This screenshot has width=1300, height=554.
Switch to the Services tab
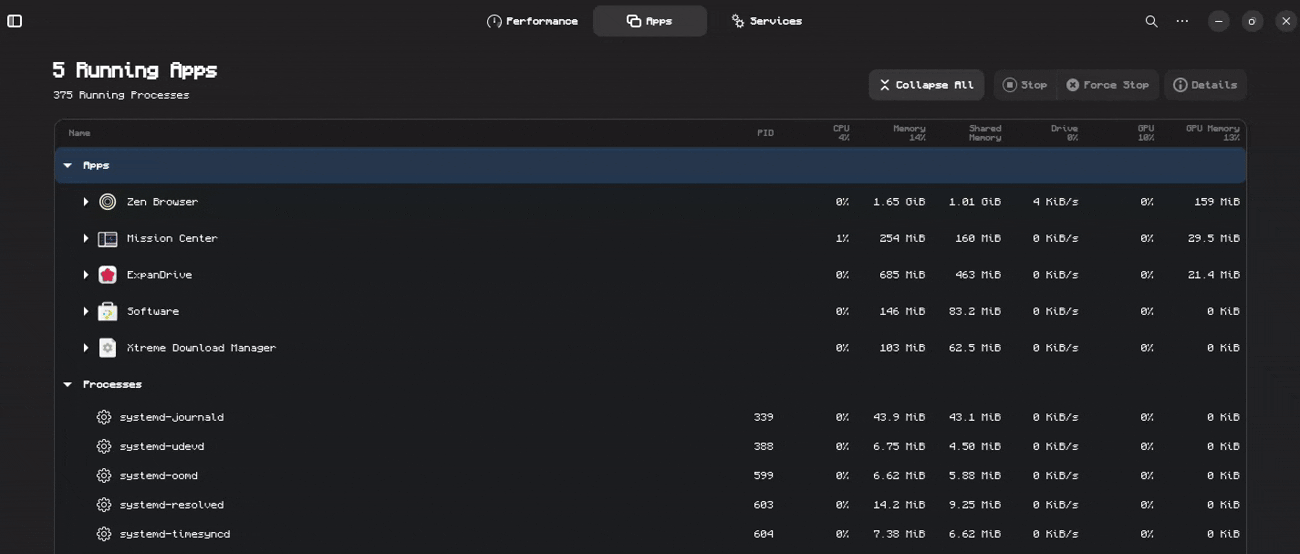(766, 21)
